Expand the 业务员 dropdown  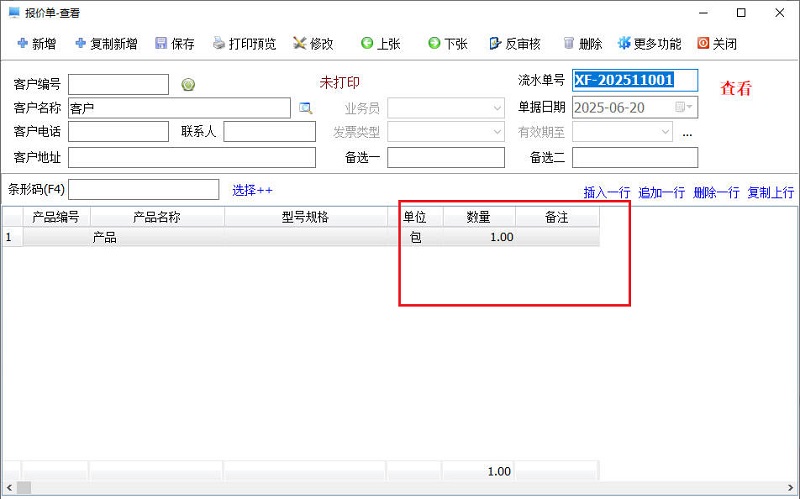click(497, 108)
